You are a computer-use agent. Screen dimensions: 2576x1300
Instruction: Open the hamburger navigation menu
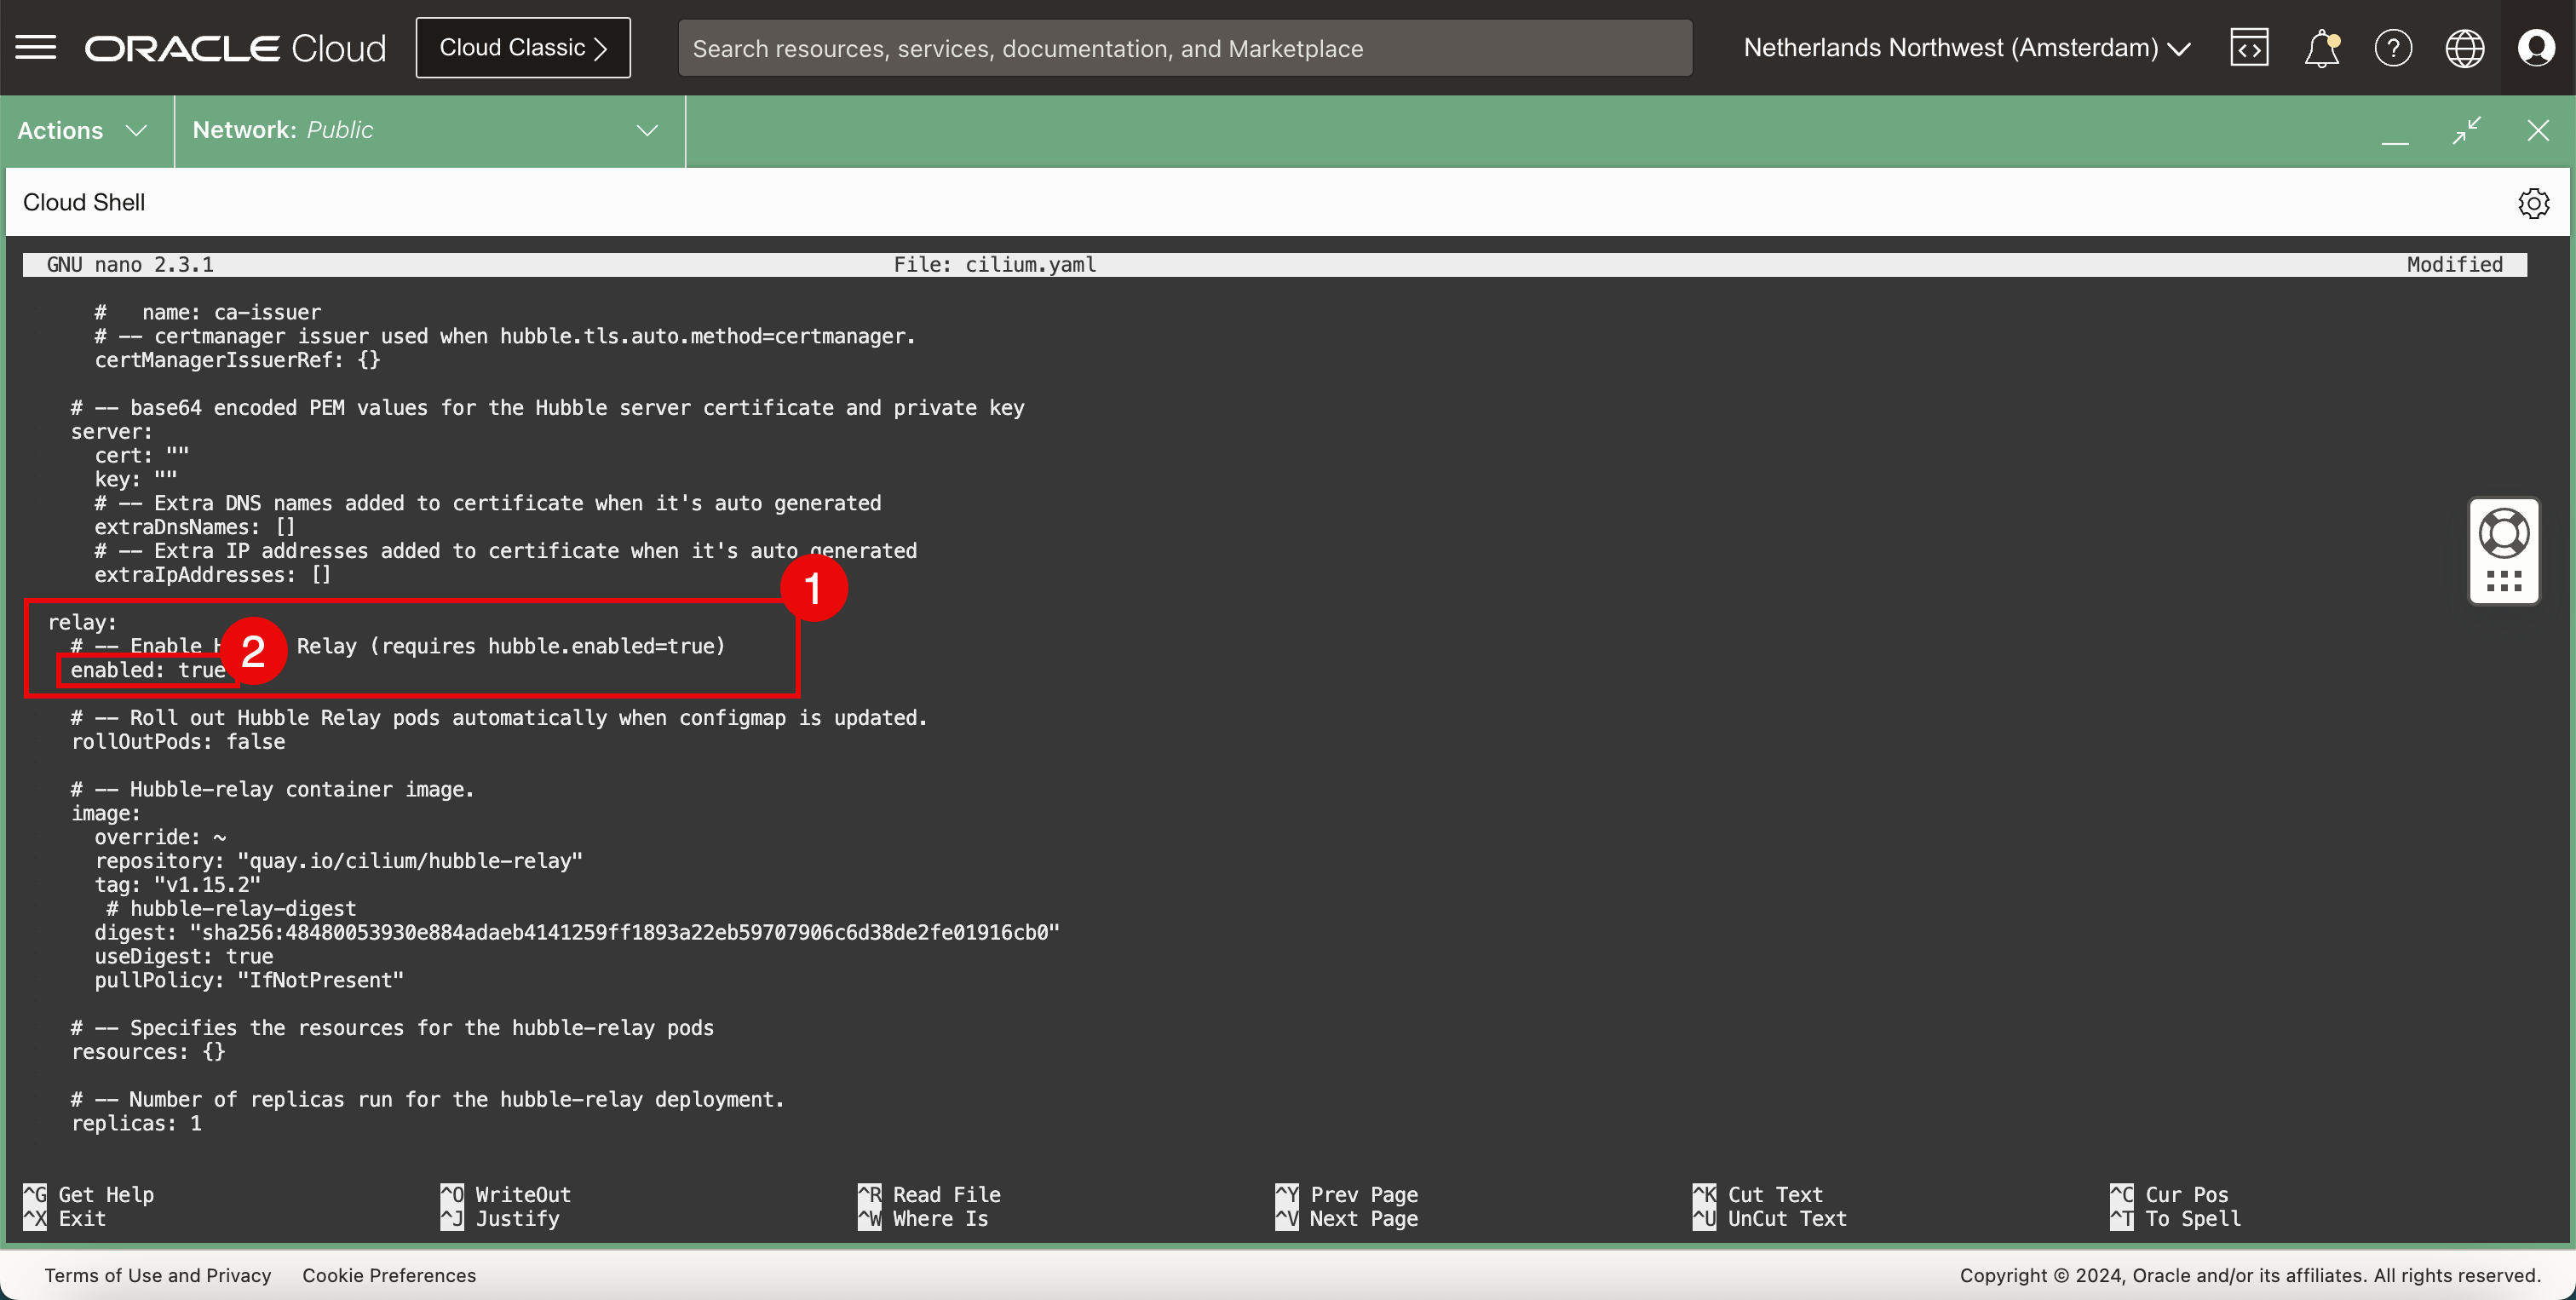(36, 48)
